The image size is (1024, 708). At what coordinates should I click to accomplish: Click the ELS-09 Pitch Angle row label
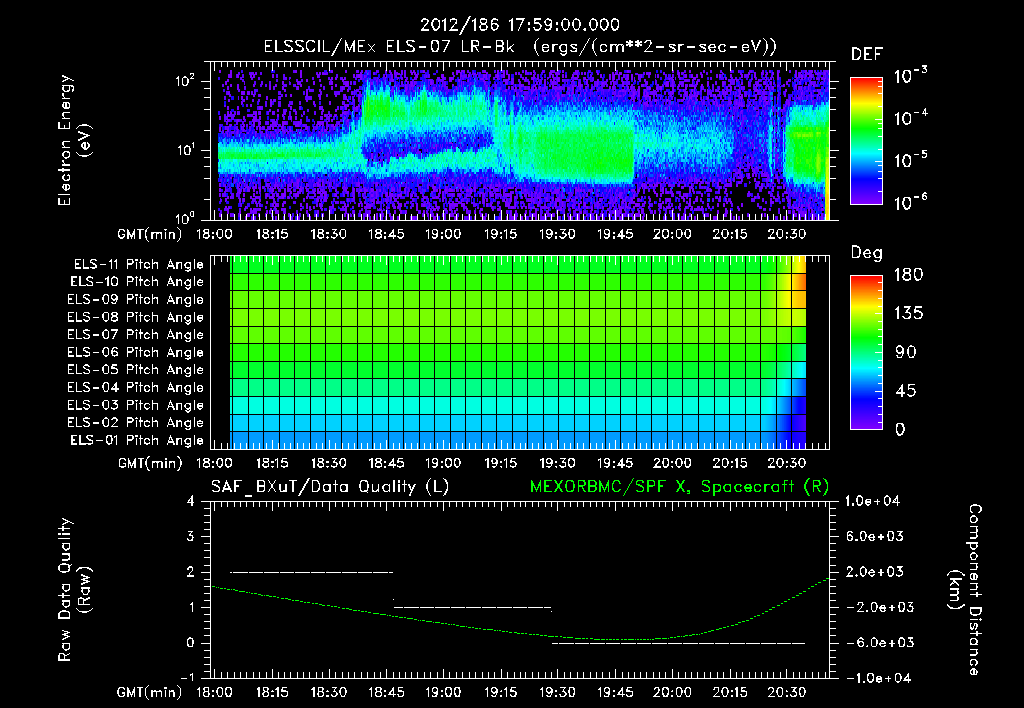pyautogui.click(x=136, y=300)
